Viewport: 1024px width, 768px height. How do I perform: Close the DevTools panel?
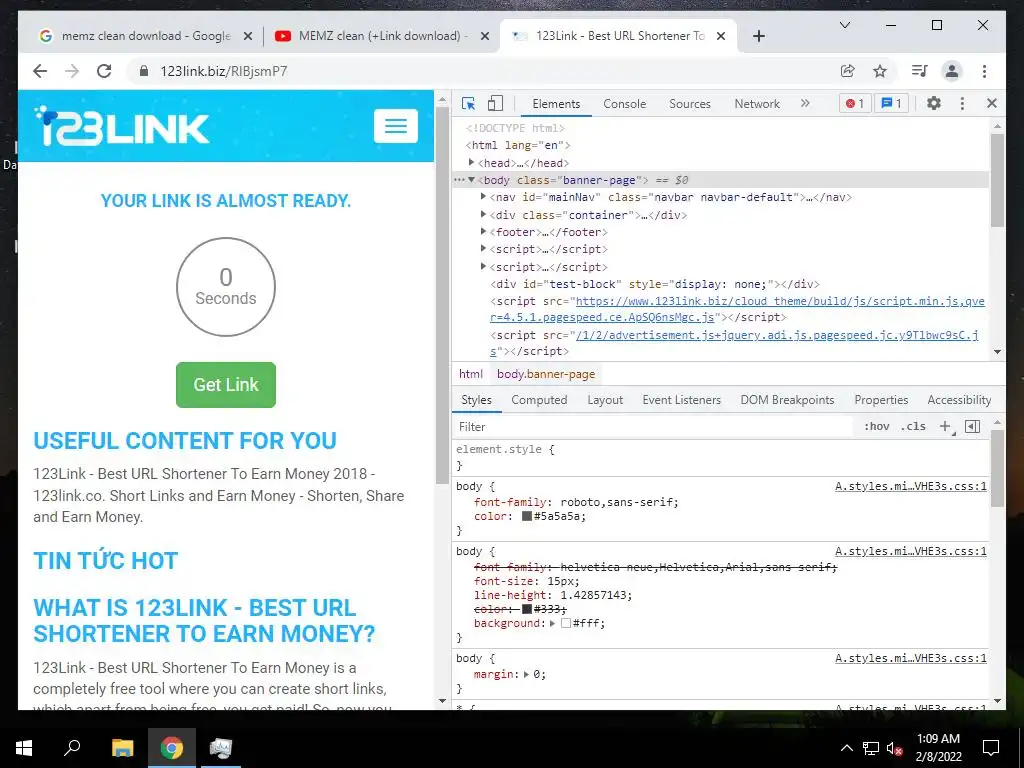991,103
